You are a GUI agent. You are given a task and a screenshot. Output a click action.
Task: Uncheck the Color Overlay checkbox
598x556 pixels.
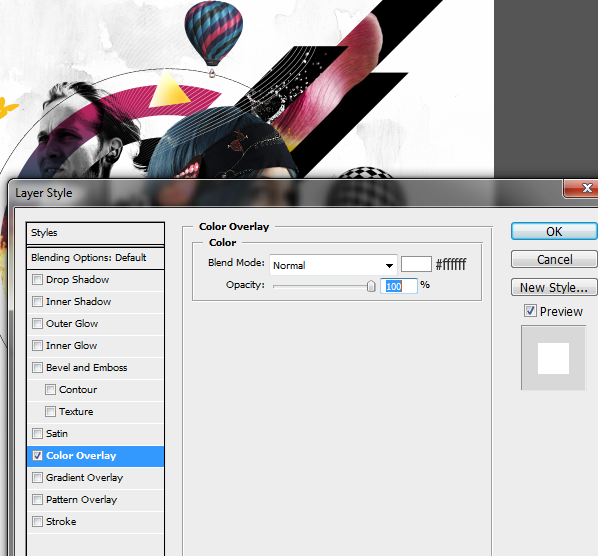click(x=37, y=456)
